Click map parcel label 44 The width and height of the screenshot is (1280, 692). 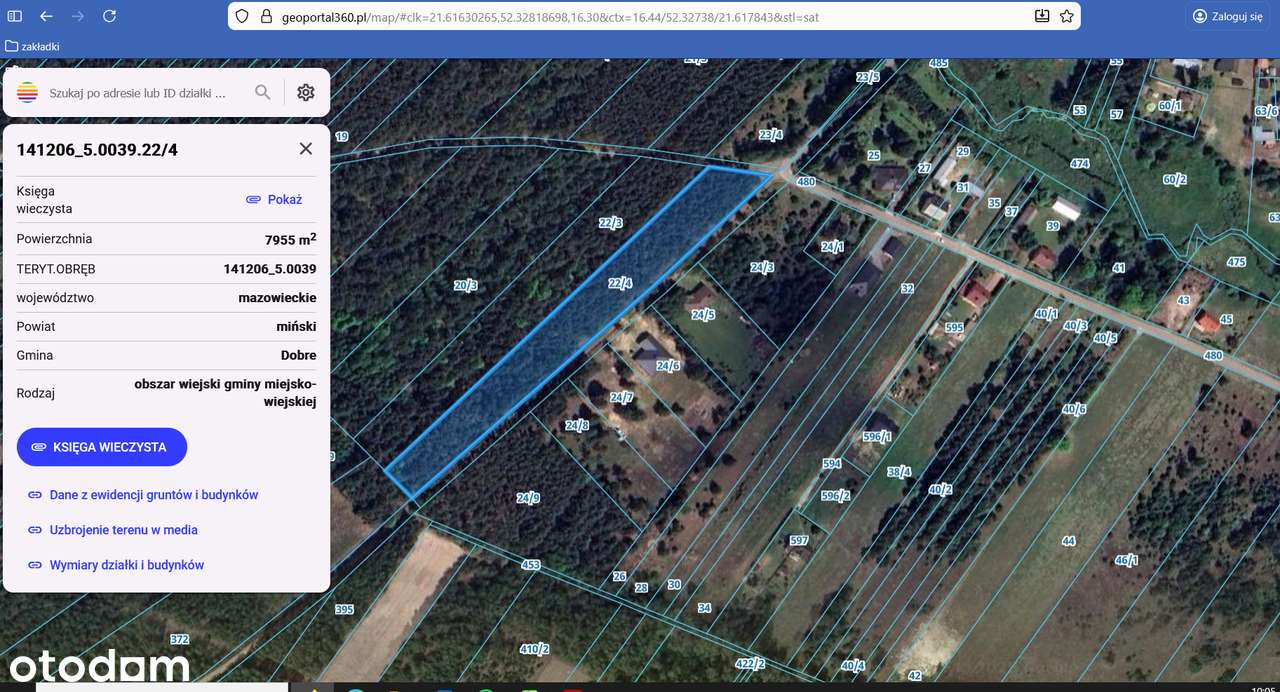coord(1069,541)
